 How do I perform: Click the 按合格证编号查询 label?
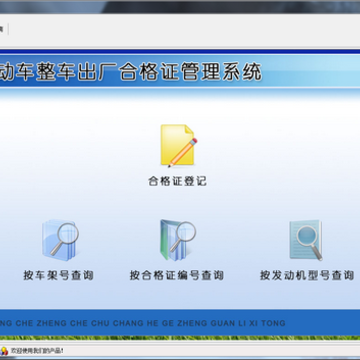pos(177,276)
